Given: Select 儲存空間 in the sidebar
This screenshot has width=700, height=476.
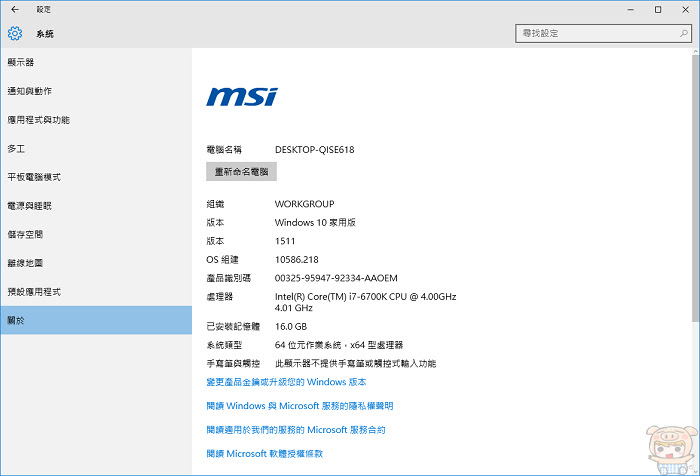Looking at the screenshot, I should tap(96, 234).
